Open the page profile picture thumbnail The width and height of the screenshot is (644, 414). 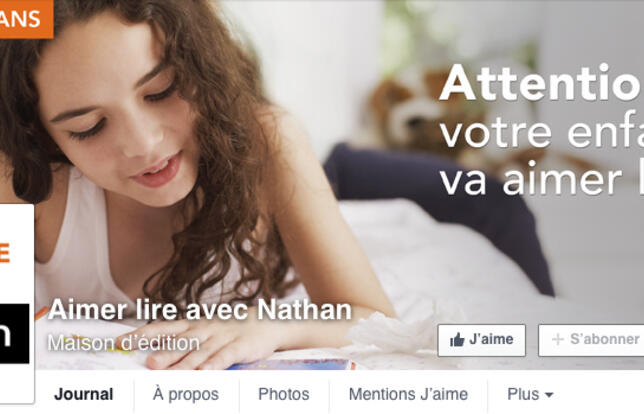coord(16,304)
